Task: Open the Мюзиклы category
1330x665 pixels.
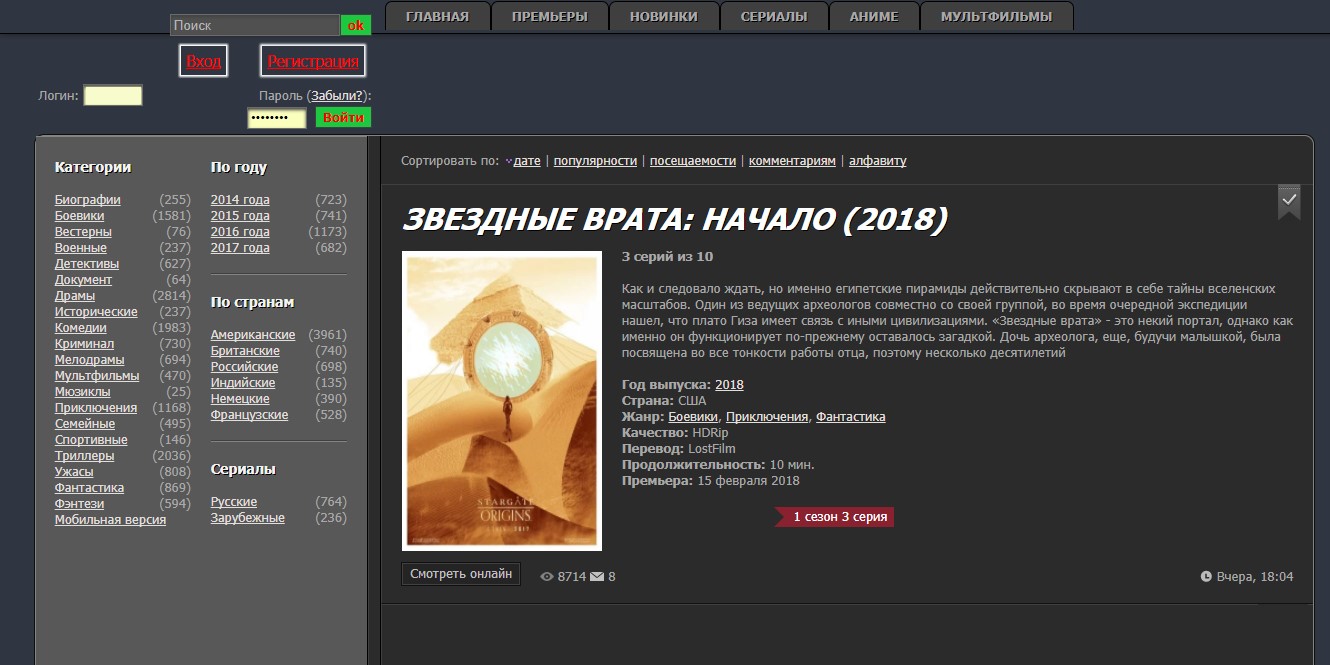Action: click(x=83, y=392)
